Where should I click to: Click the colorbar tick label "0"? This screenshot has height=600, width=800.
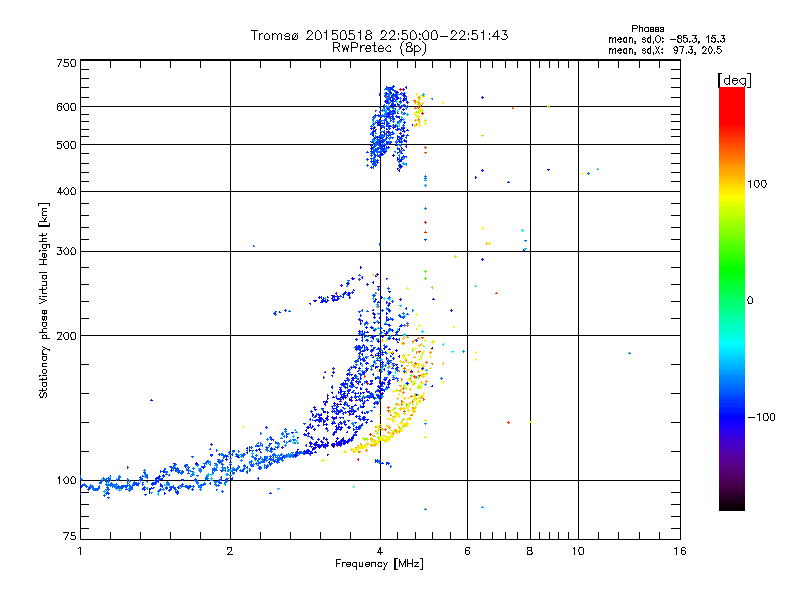(750, 301)
